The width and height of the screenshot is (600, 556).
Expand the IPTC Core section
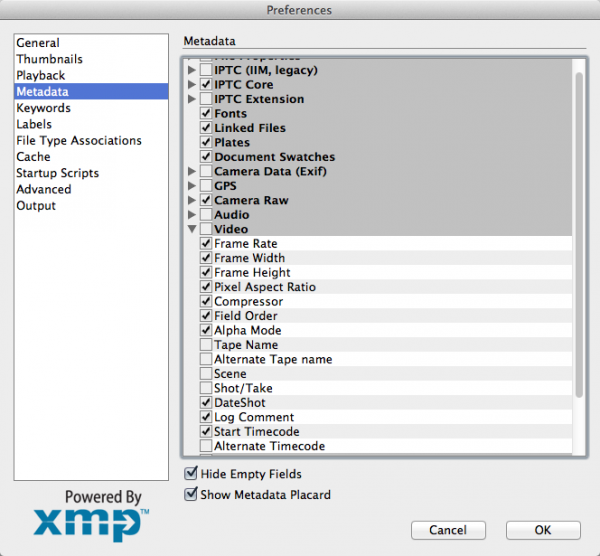point(192,85)
